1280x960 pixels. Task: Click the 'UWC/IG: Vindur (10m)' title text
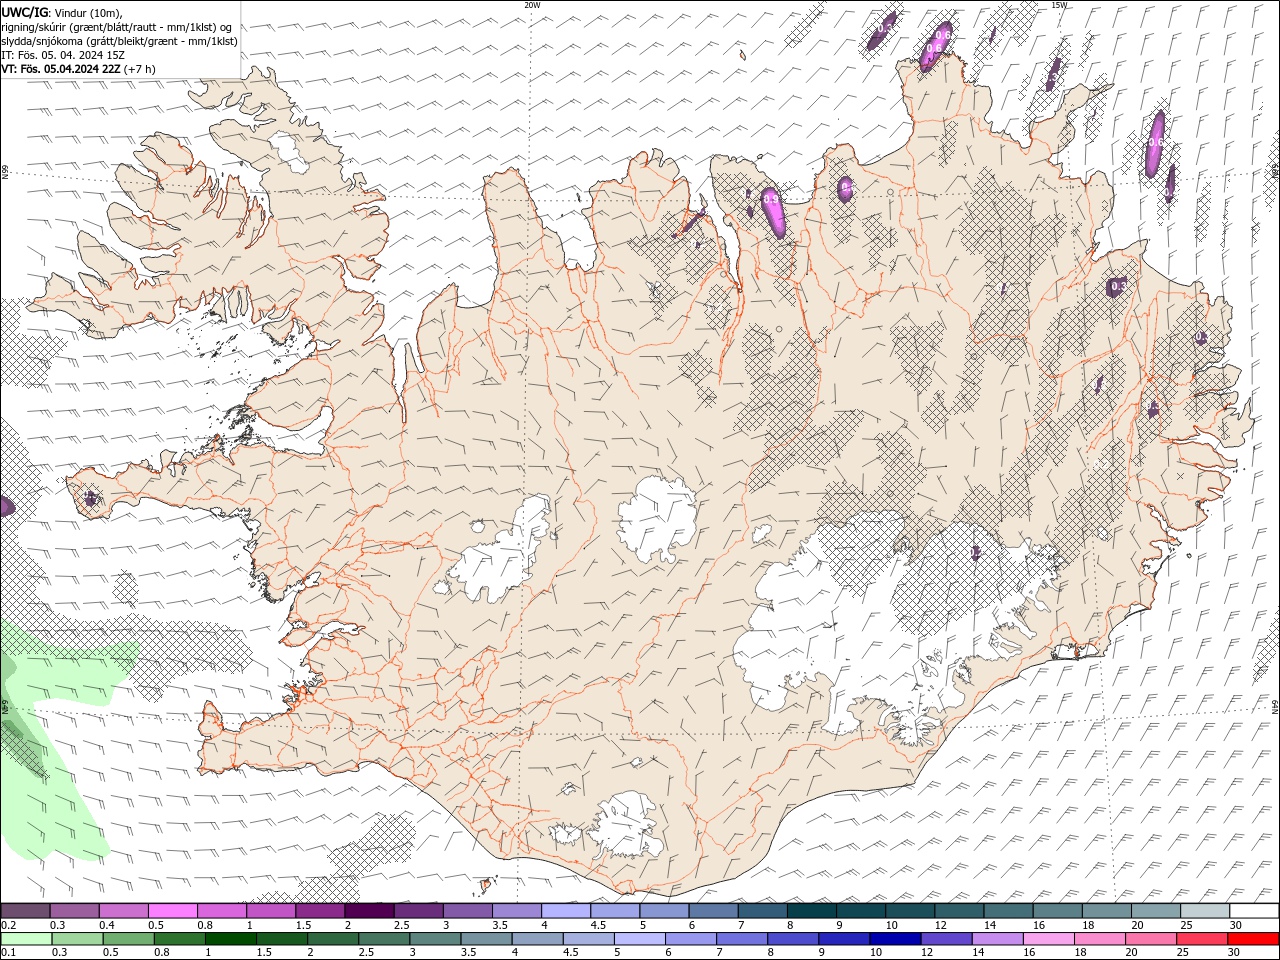point(62,12)
